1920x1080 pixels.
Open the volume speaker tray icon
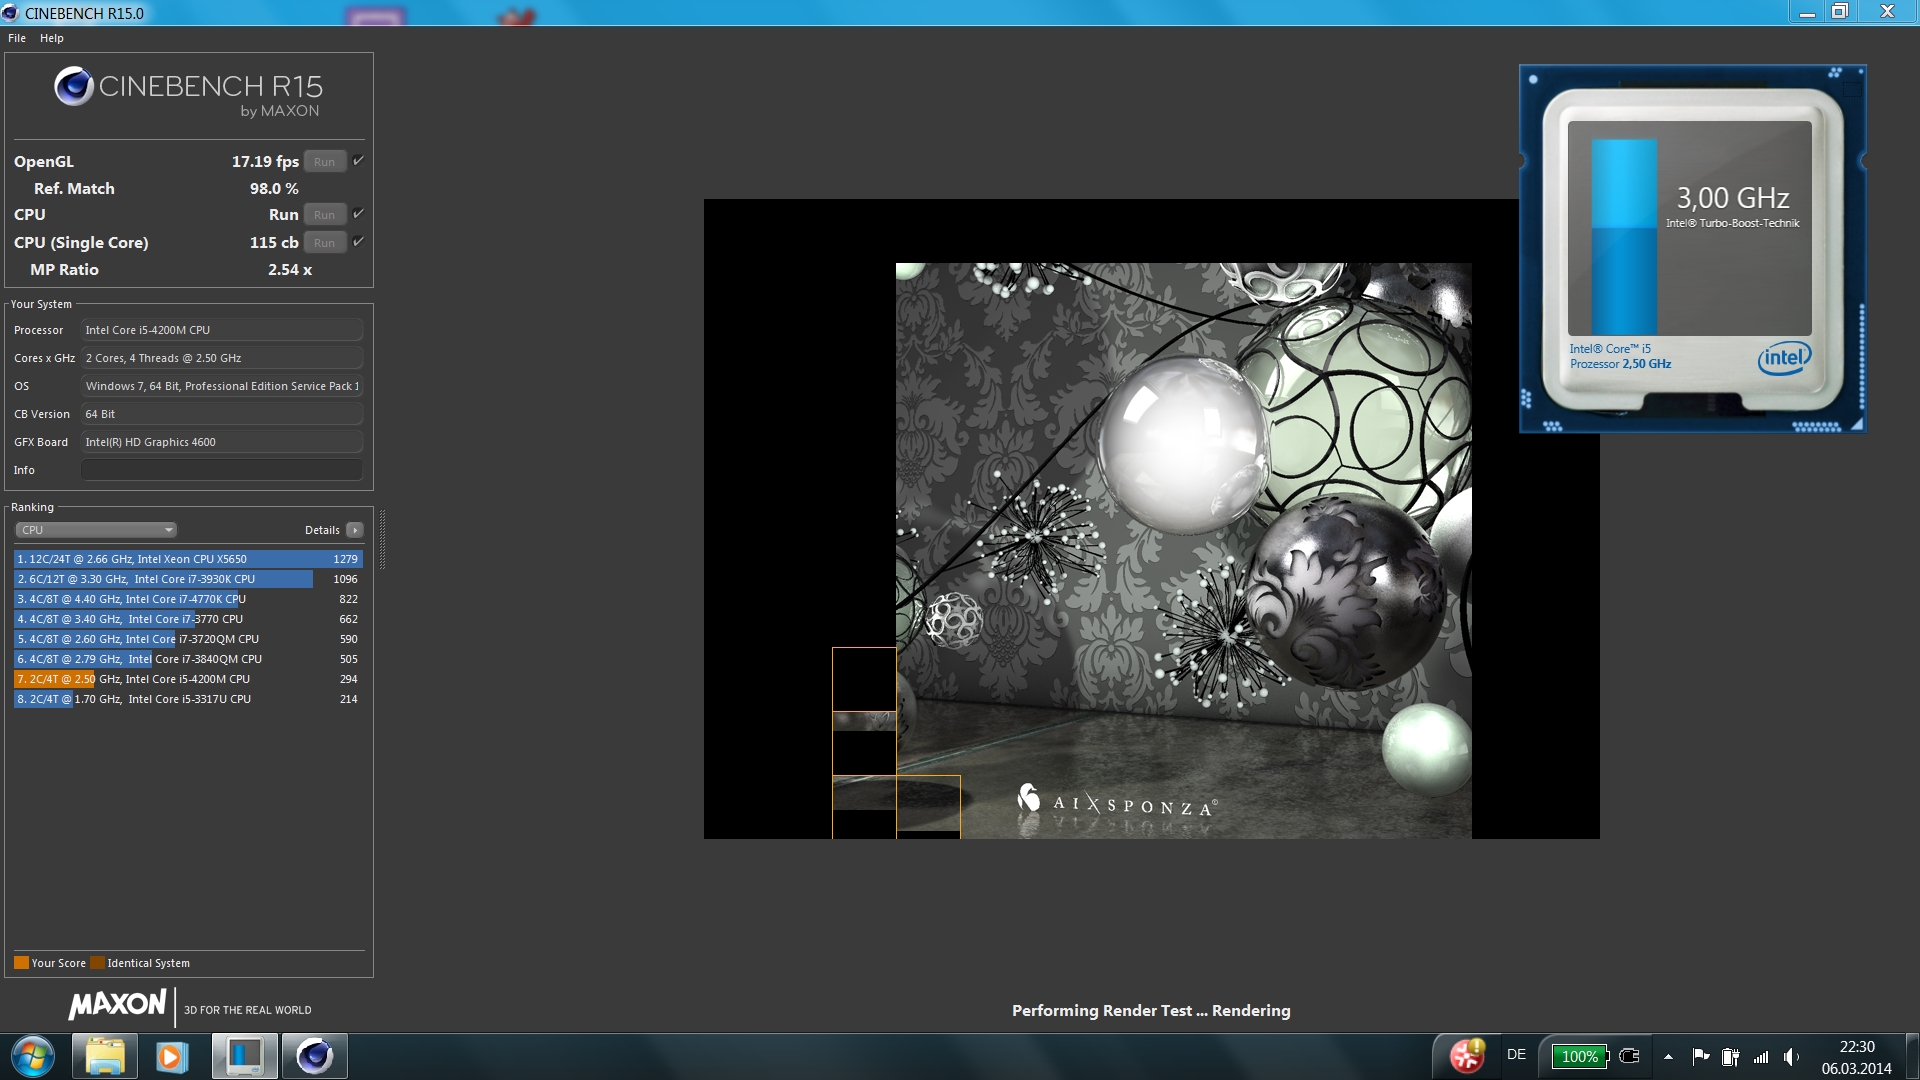pyautogui.click(x=1790, y=1057)
